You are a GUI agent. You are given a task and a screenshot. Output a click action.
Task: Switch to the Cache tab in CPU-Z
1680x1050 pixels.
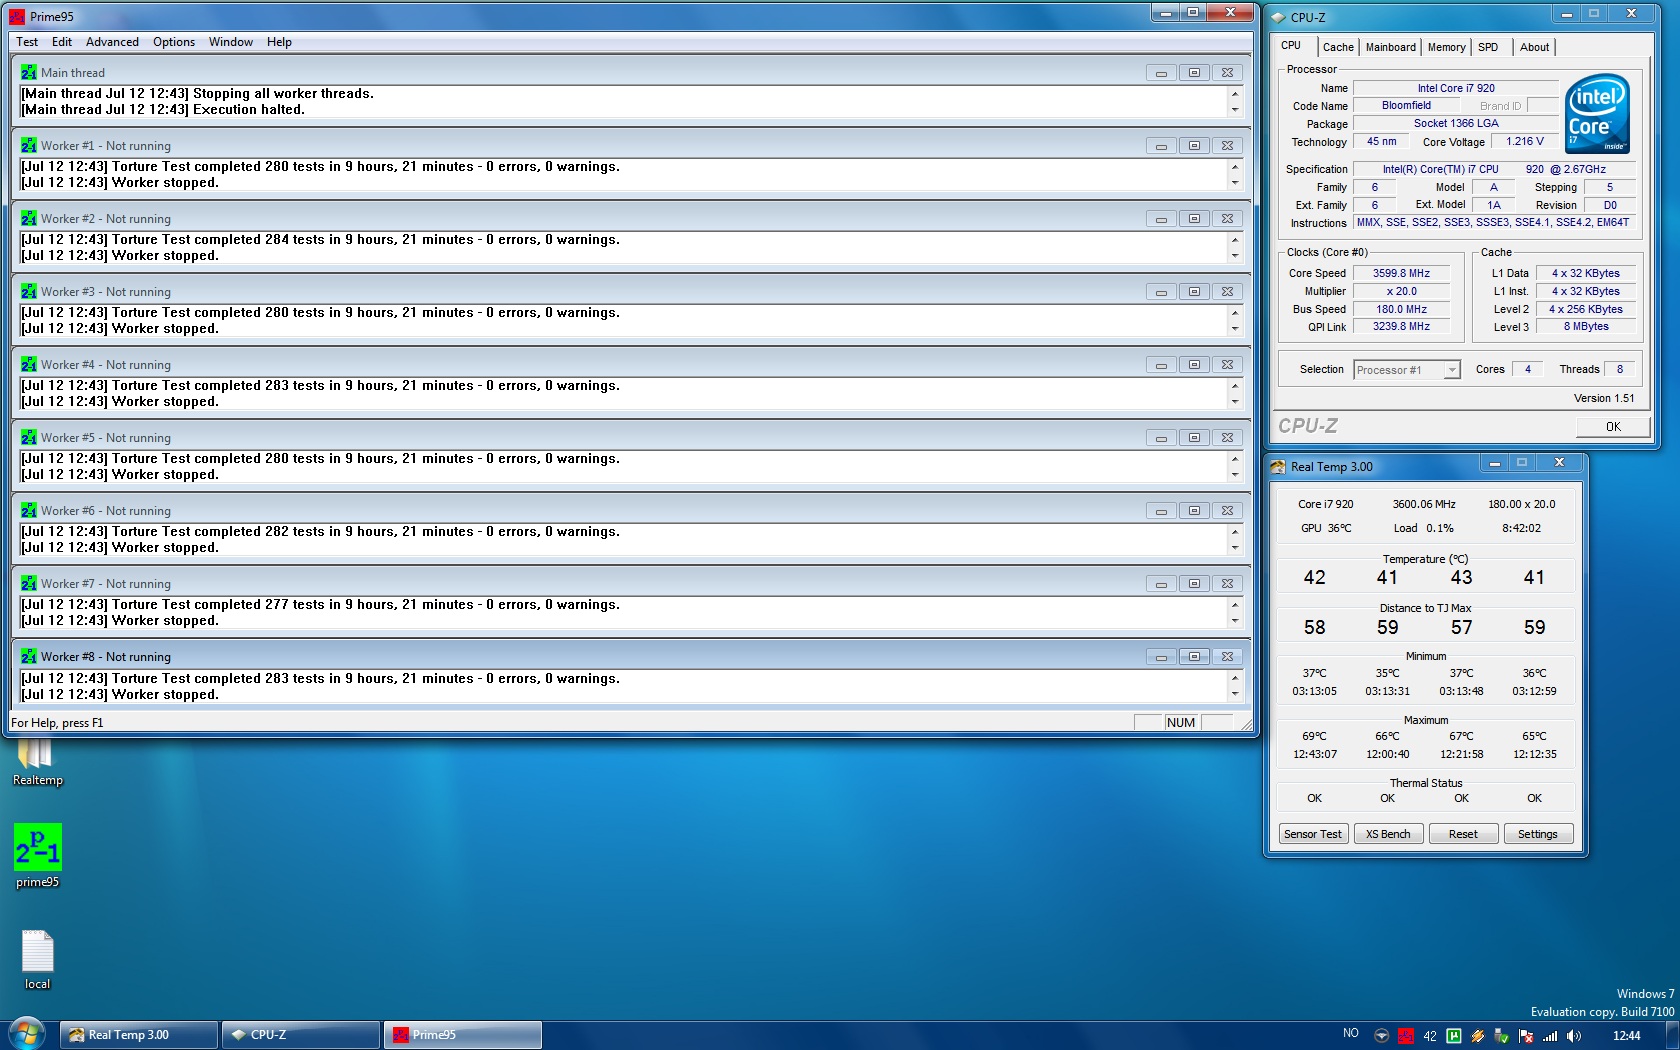(1338, 47)
